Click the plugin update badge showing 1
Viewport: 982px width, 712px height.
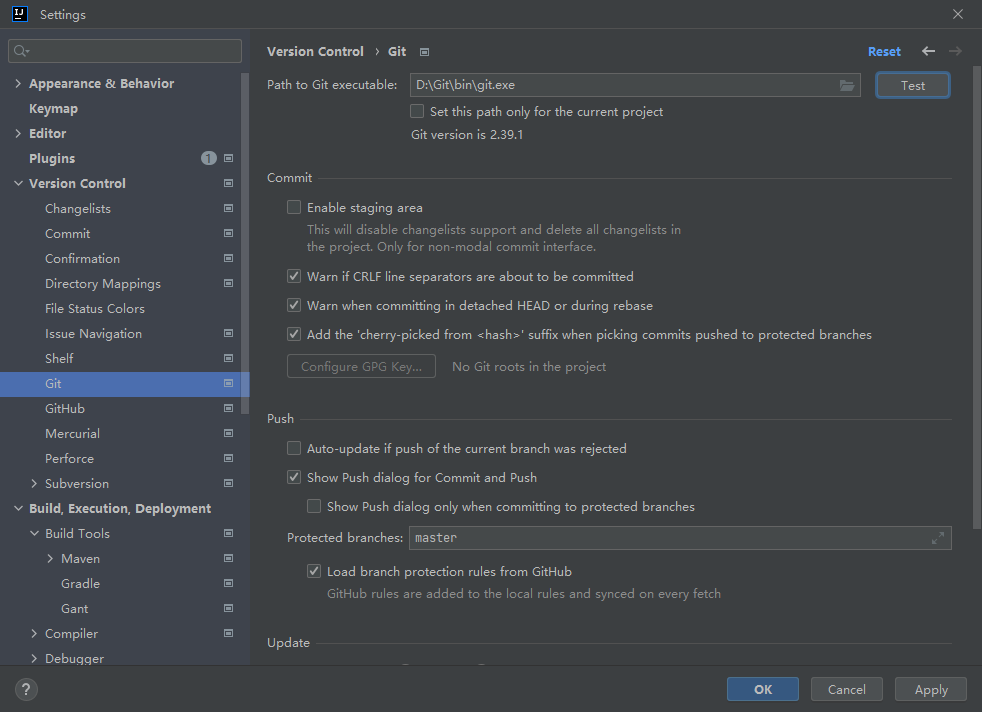tap(209, 158)
